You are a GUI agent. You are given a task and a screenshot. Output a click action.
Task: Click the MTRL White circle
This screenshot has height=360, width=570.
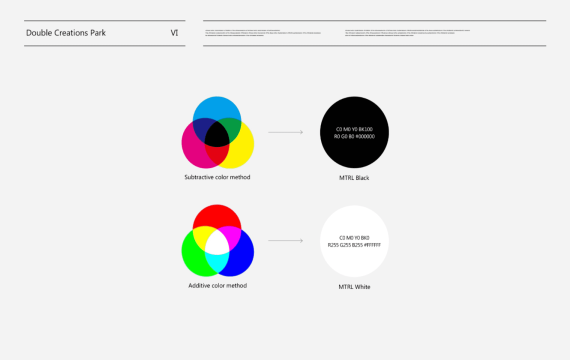click(354, 241)
